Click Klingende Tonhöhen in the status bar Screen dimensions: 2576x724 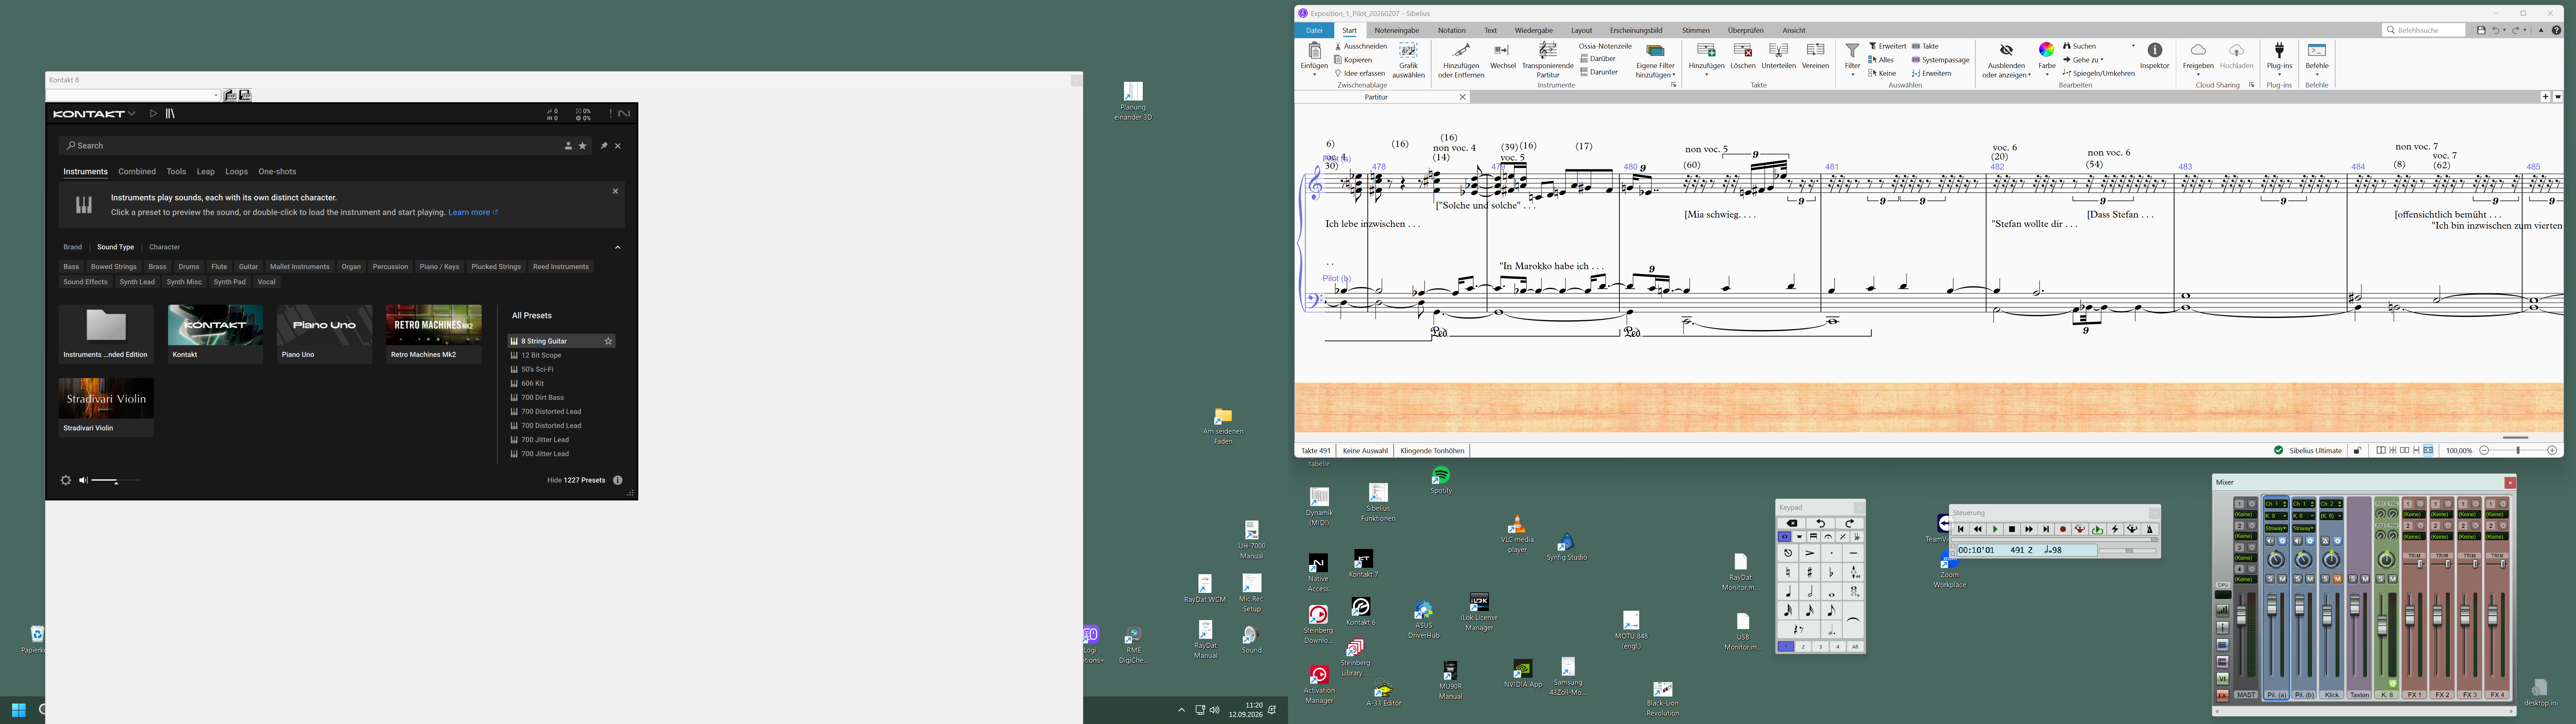click(x=1432, y=451)
